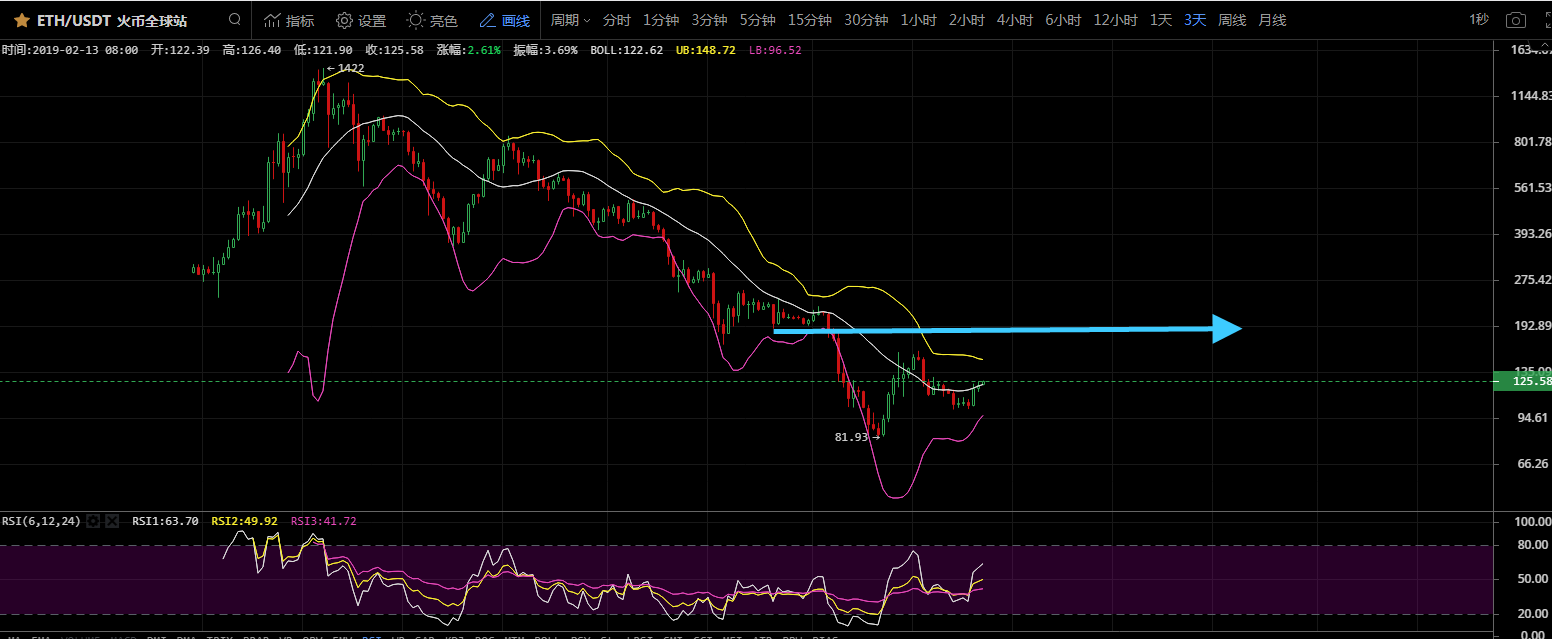This screenshot has width=1552, height=639.
Task: Click the UB:148.72 upper band value
Action: 705,50
